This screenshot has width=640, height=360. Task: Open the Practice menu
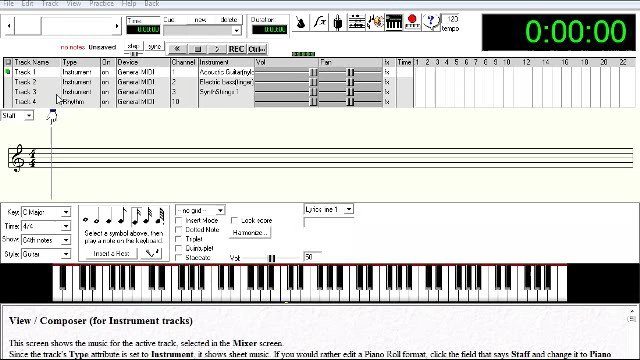102,4
